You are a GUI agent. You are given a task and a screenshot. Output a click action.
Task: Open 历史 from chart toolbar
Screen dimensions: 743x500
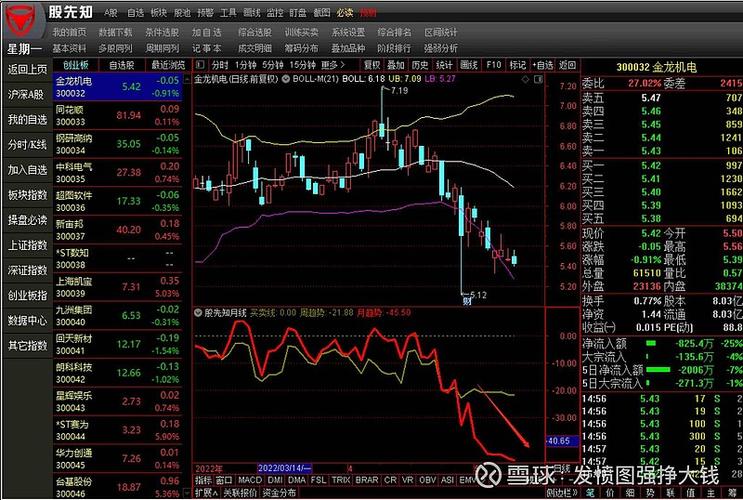(420, 65)
